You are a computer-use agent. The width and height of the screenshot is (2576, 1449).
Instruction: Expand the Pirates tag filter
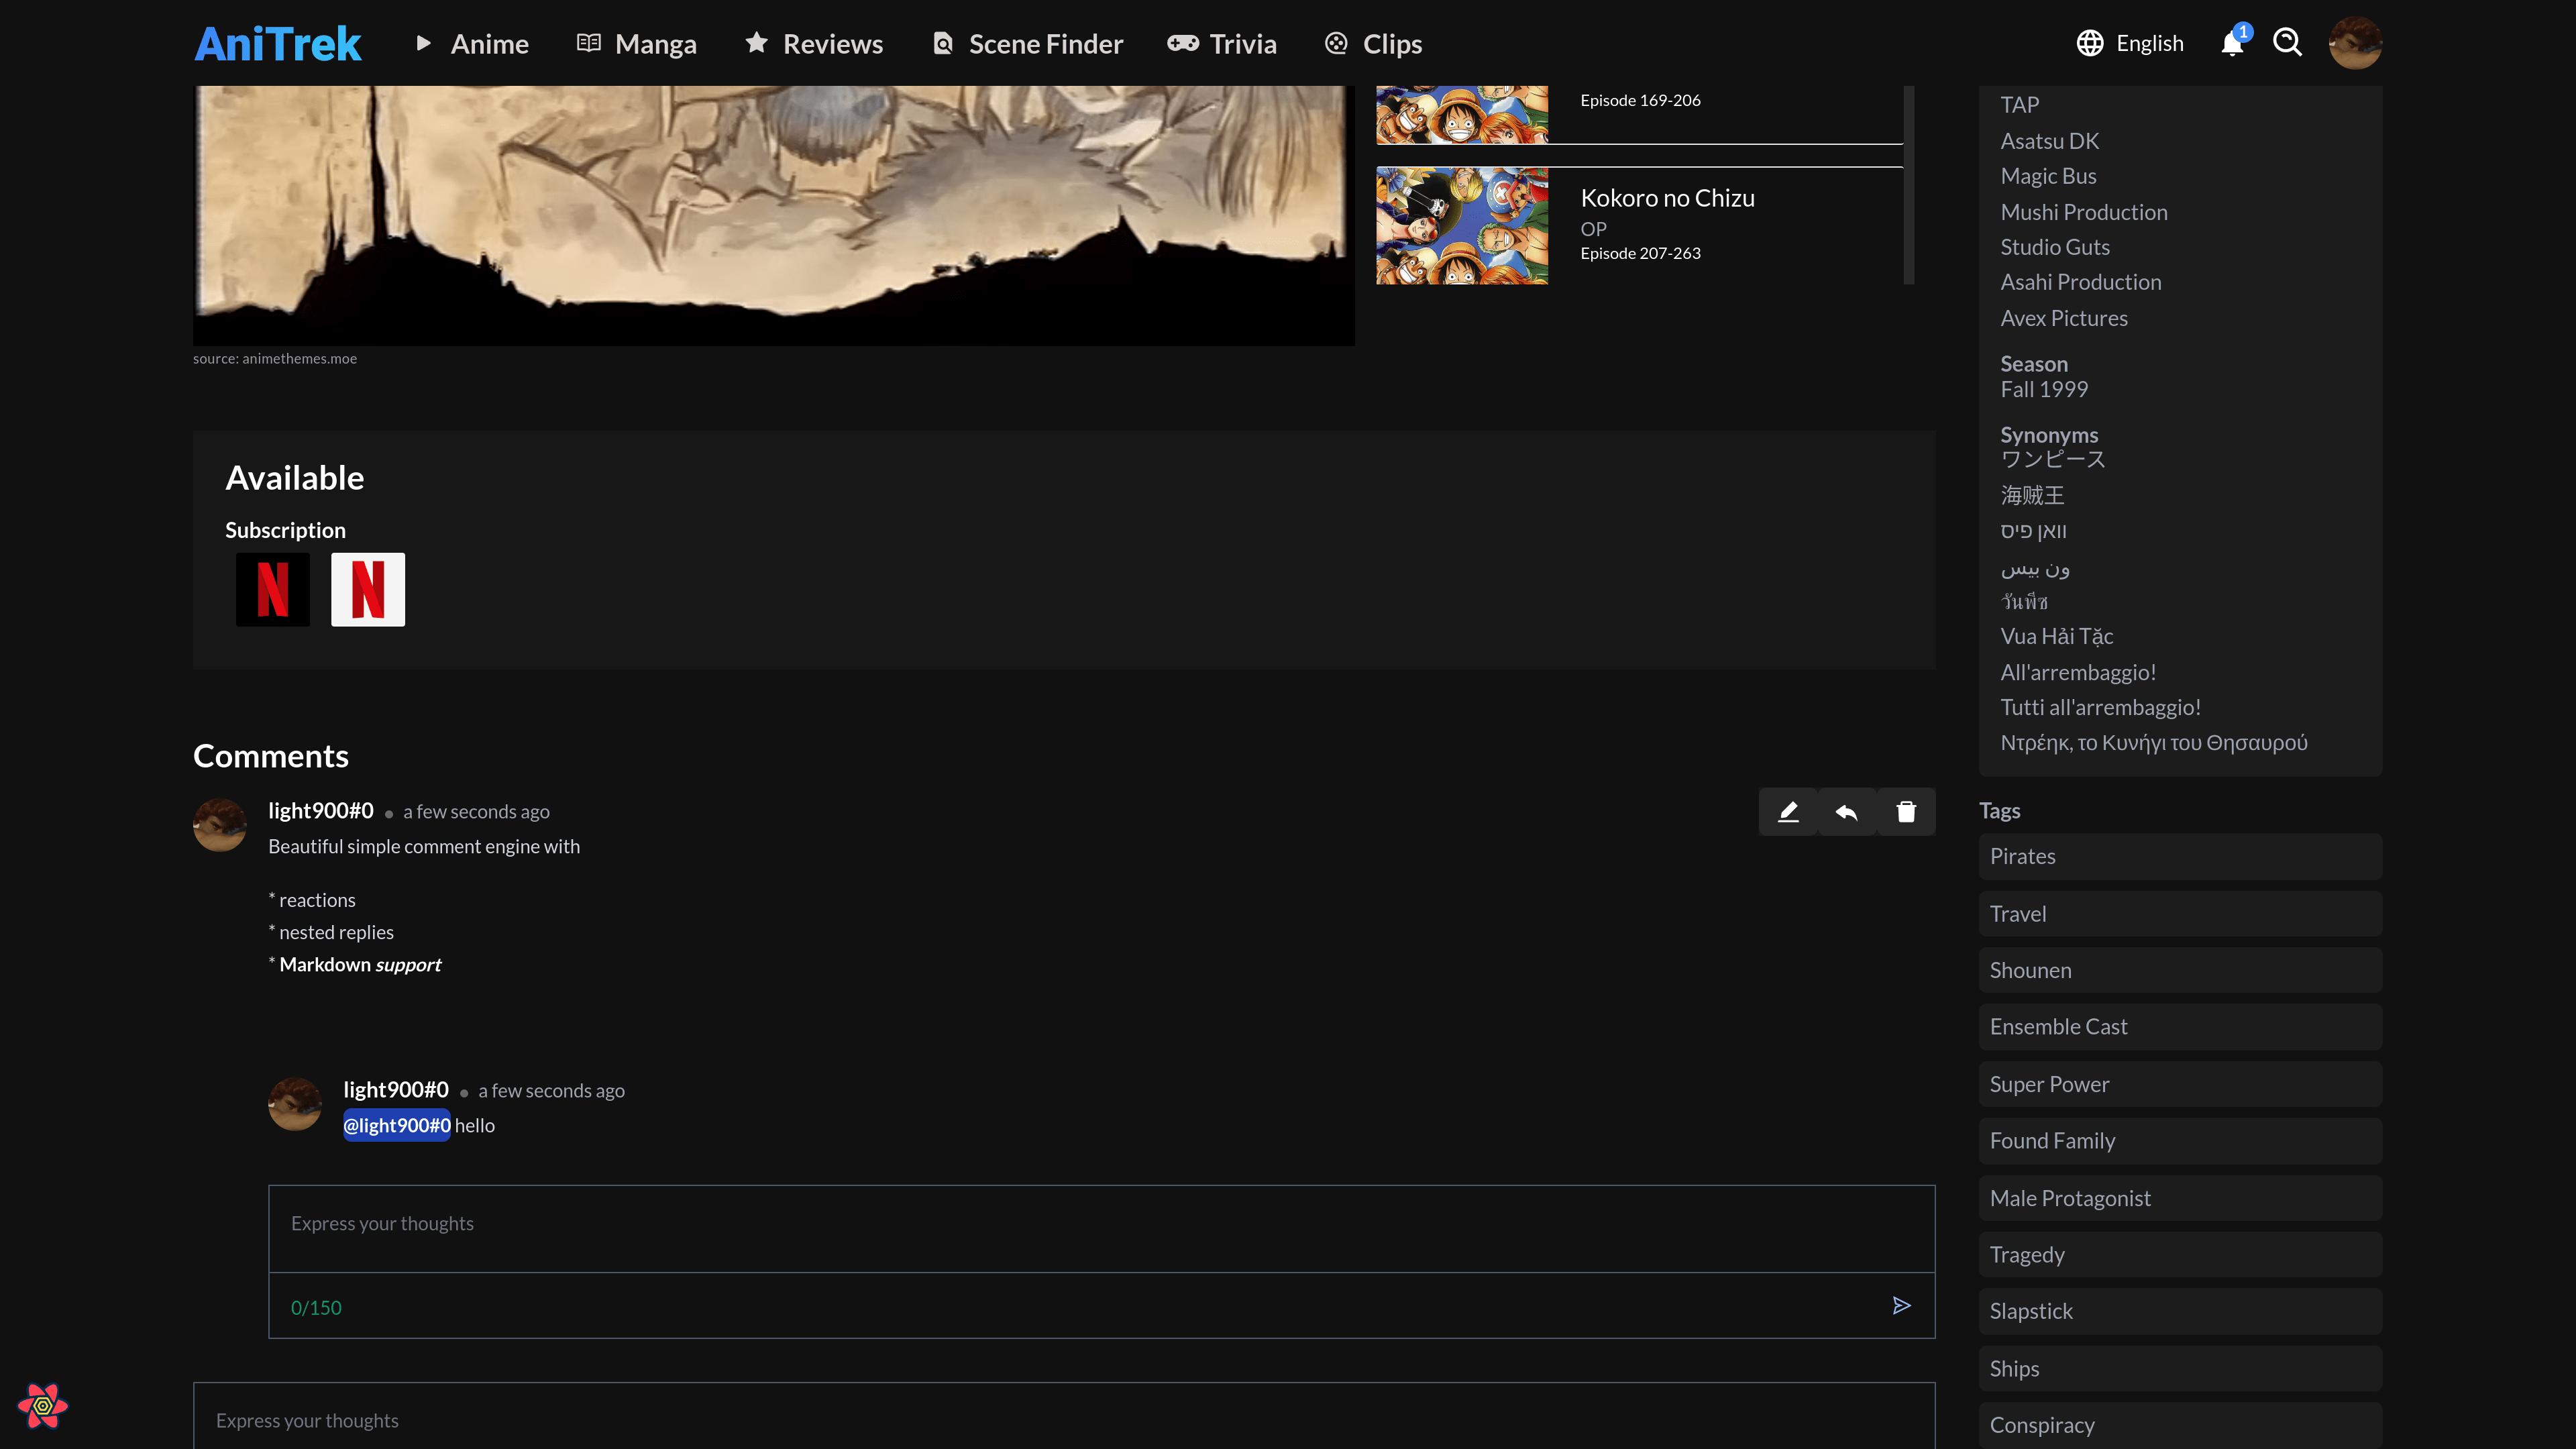(x=2180, y=855)
